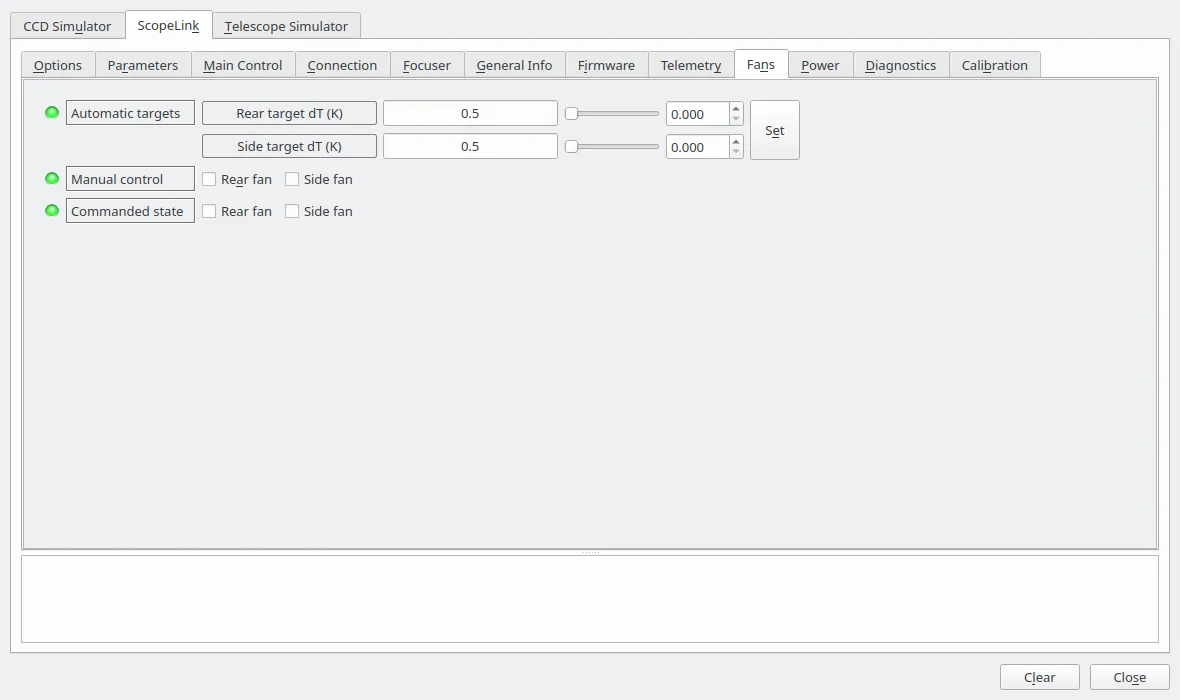
Task: Open the Parameters tab
Action: pos(143,65)
